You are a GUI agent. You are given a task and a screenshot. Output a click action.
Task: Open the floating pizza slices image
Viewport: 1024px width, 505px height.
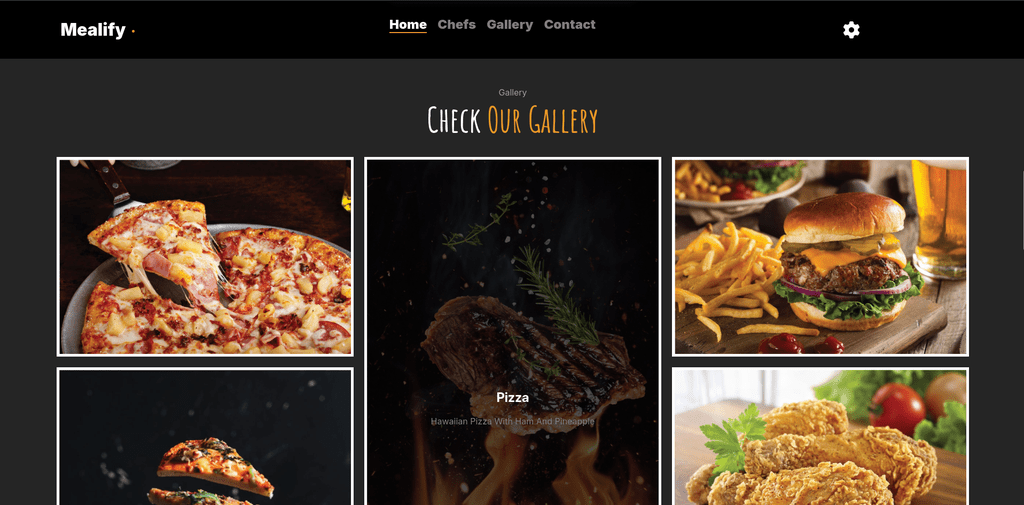tap(205, 436)
